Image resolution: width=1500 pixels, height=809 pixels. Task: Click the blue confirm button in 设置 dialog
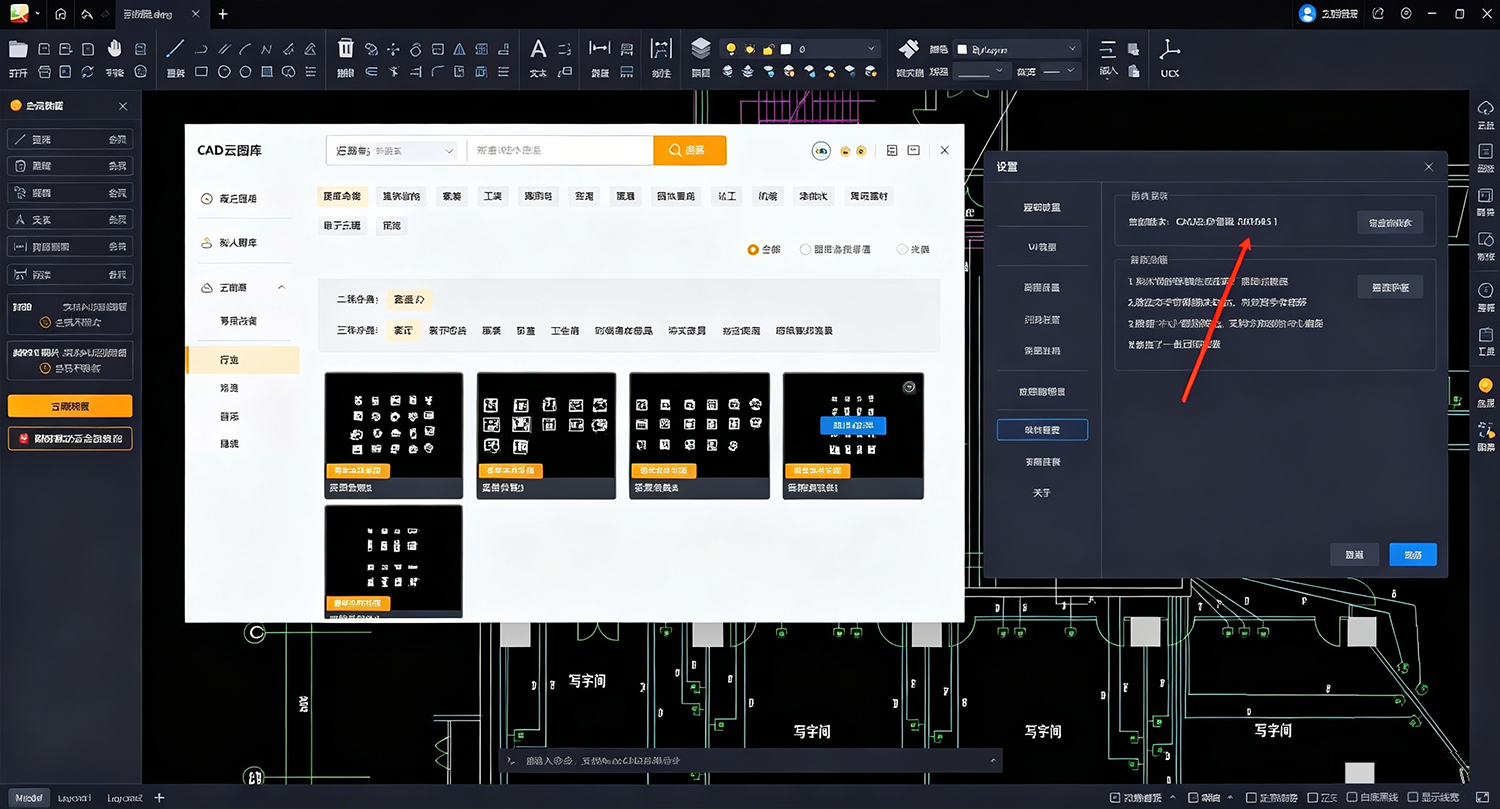point(1413,554)
